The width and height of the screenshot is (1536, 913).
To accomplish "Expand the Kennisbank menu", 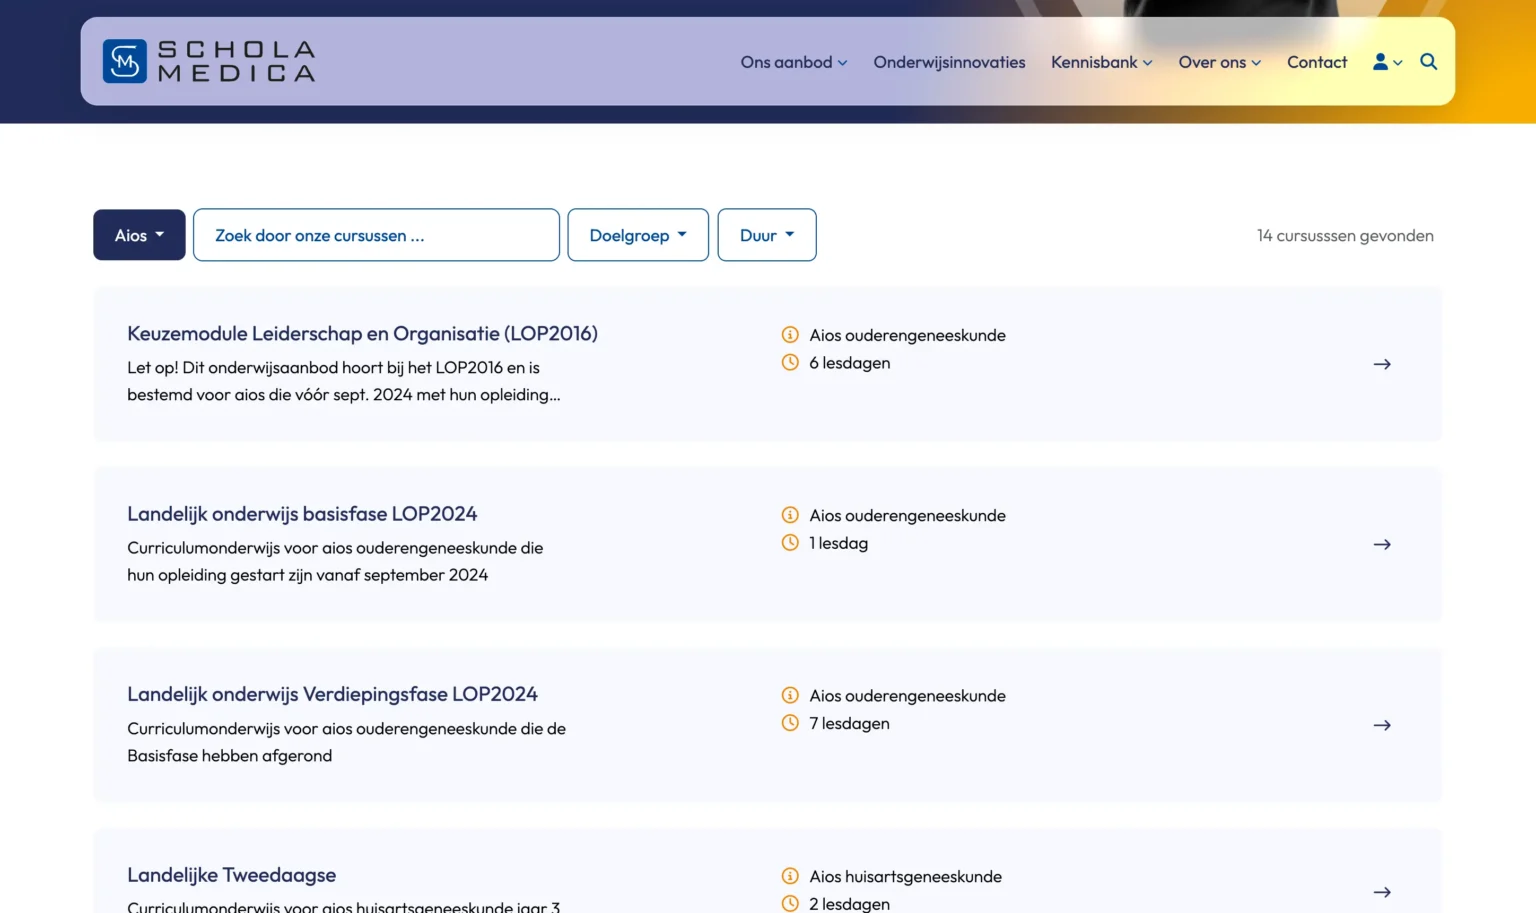I will [1102, 62].
